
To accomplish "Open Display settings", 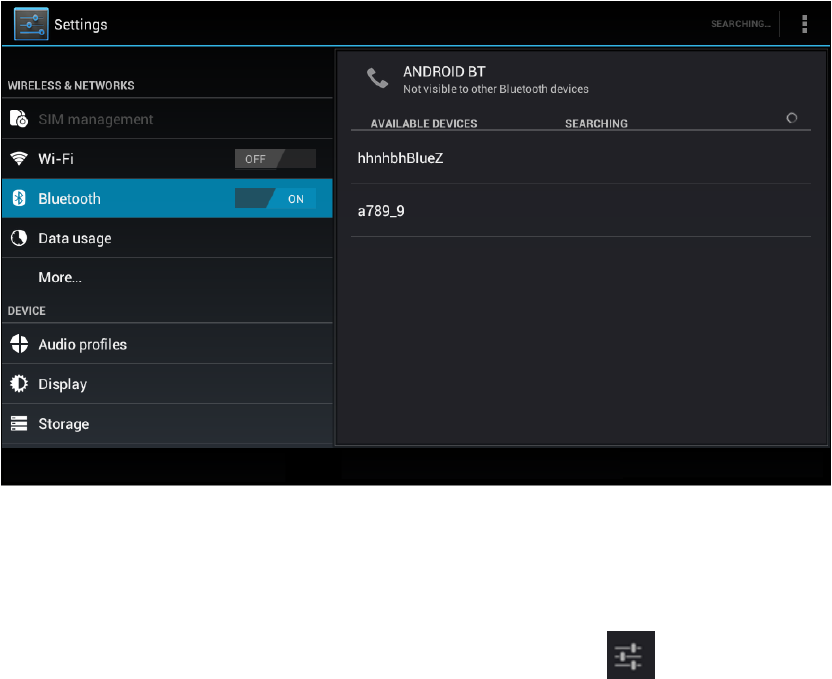I will click(x=167, y=384).
